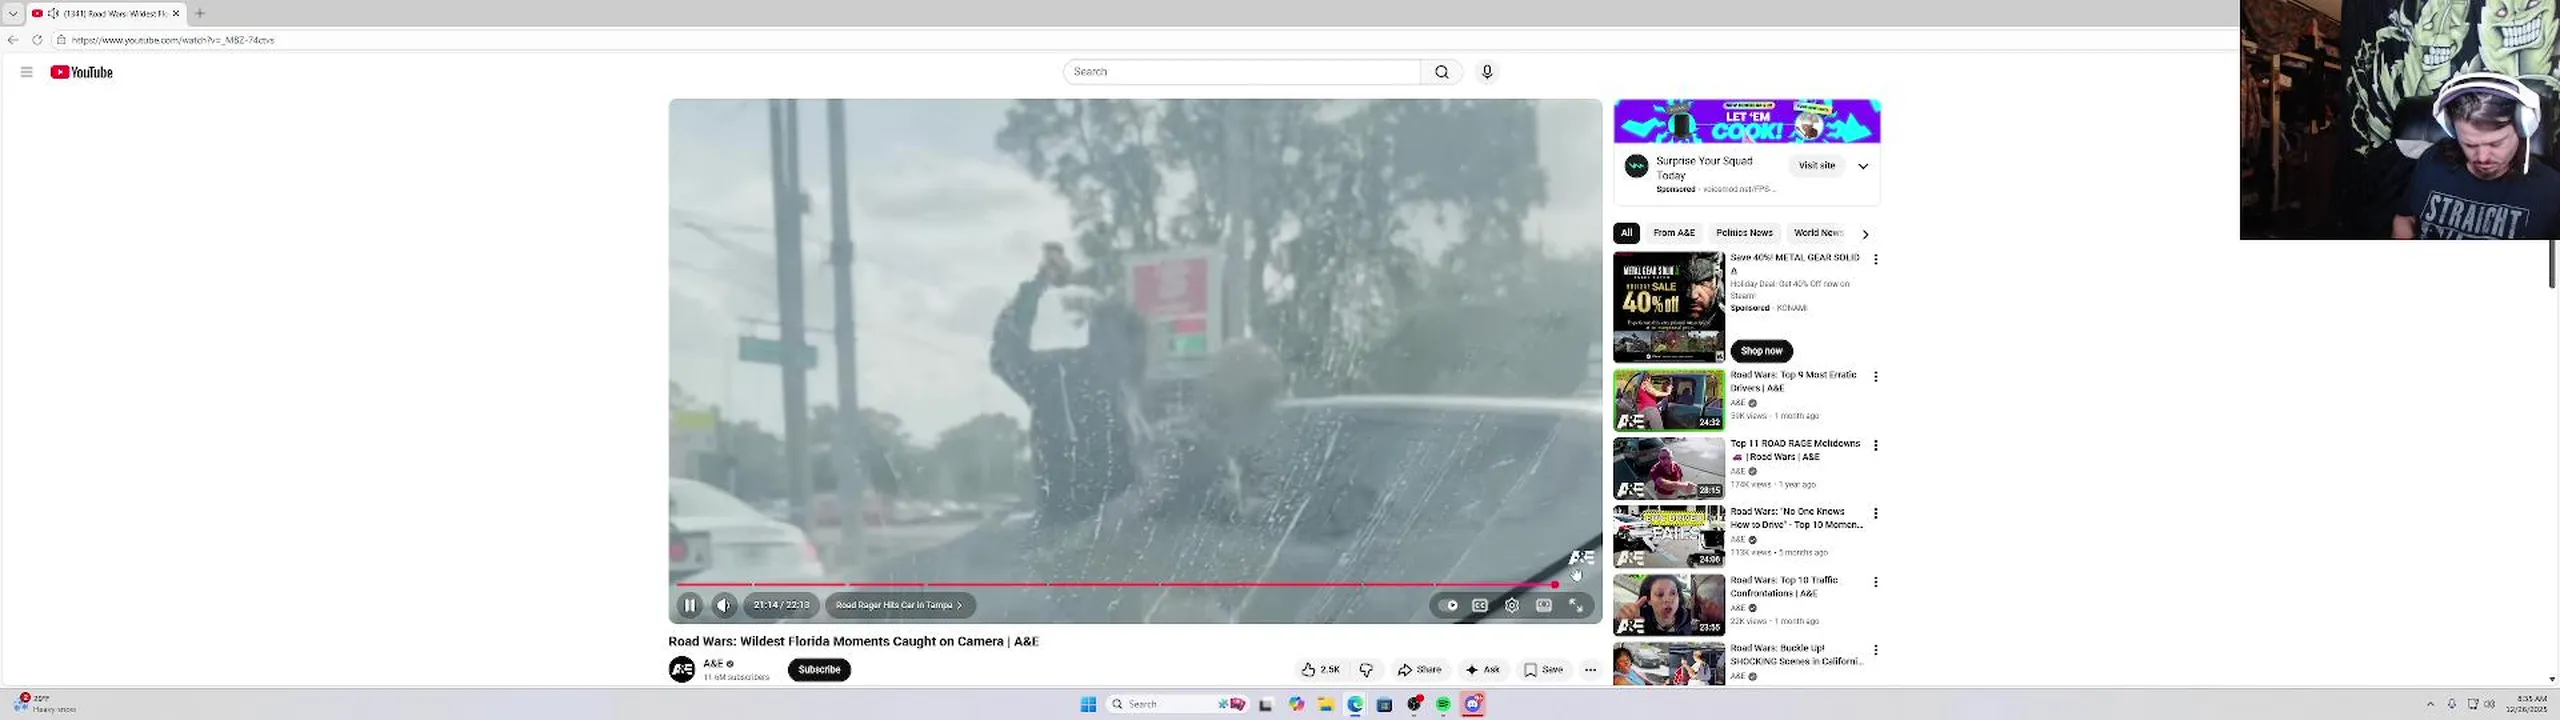
Task: Expand the sponsored ad chevron
Action: [1863, 166]
